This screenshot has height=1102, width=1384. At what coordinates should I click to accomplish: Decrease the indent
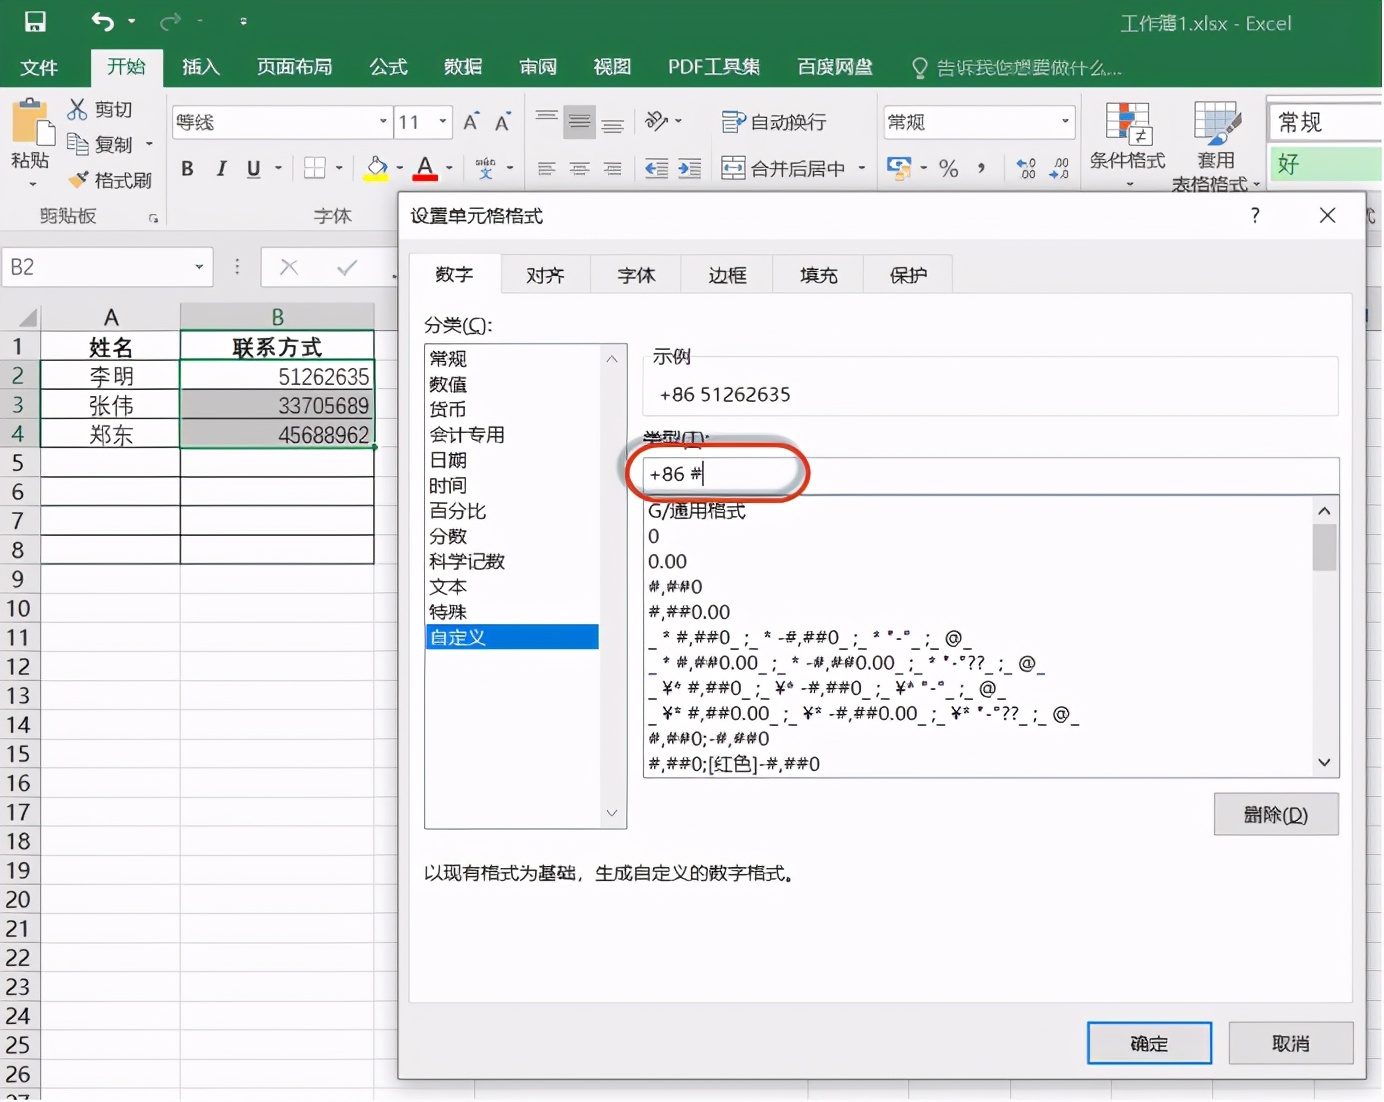pos(656,169)
